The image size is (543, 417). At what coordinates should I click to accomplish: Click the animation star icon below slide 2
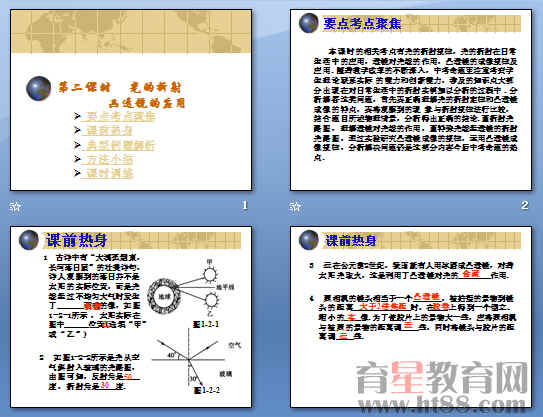pyautogui.click(x=295, y=207)
